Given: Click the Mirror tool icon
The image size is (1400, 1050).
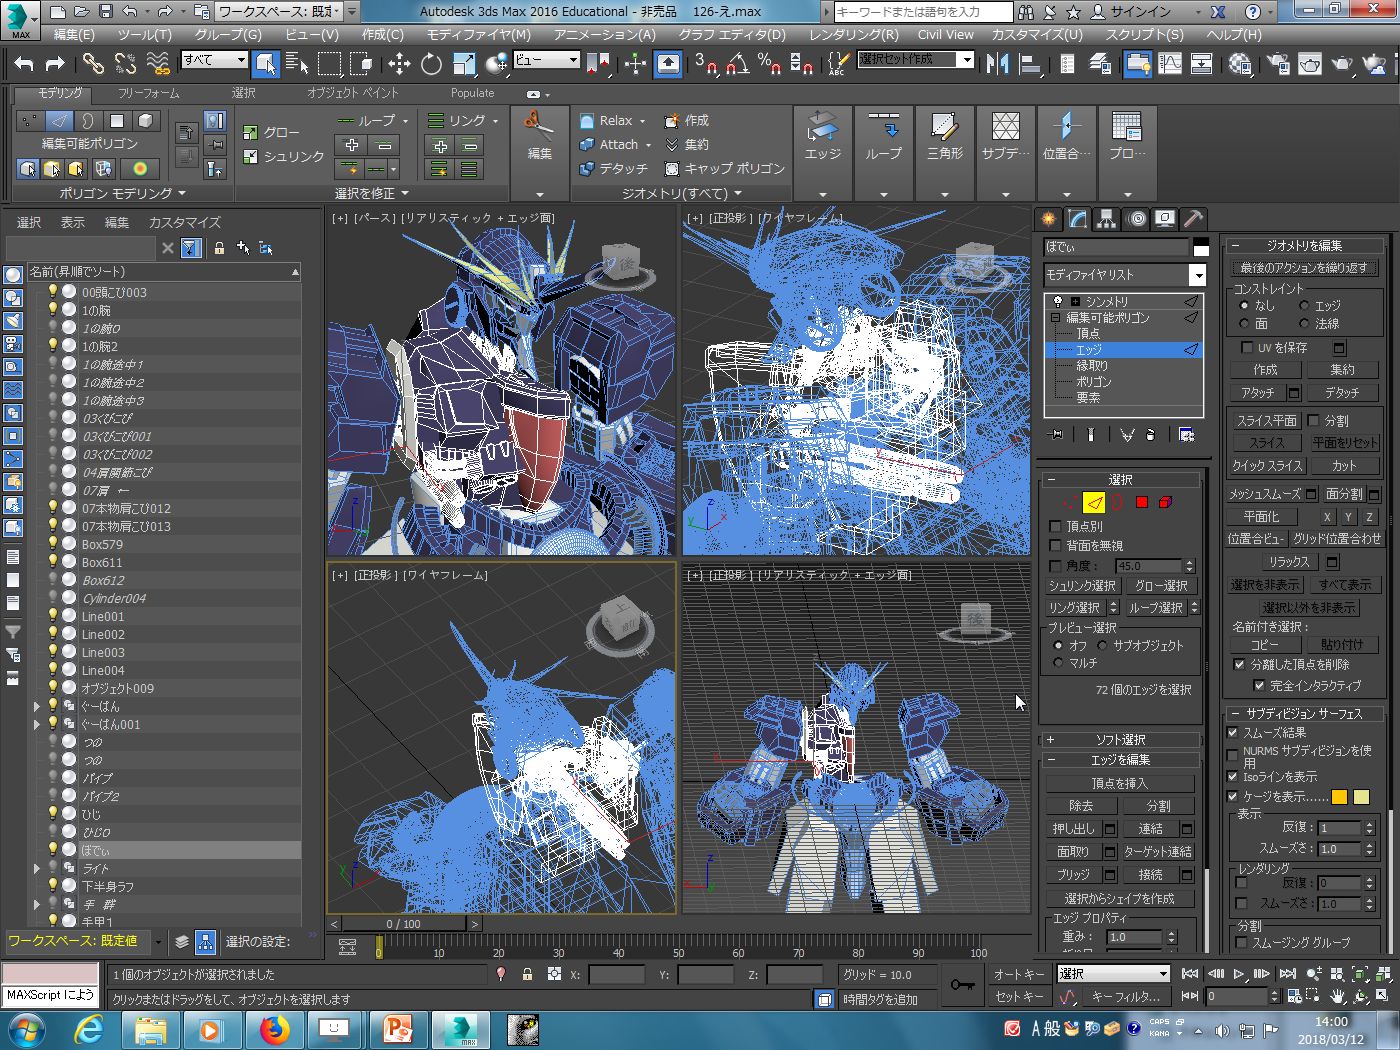Looking at the screenshot, I should [997, 64].
